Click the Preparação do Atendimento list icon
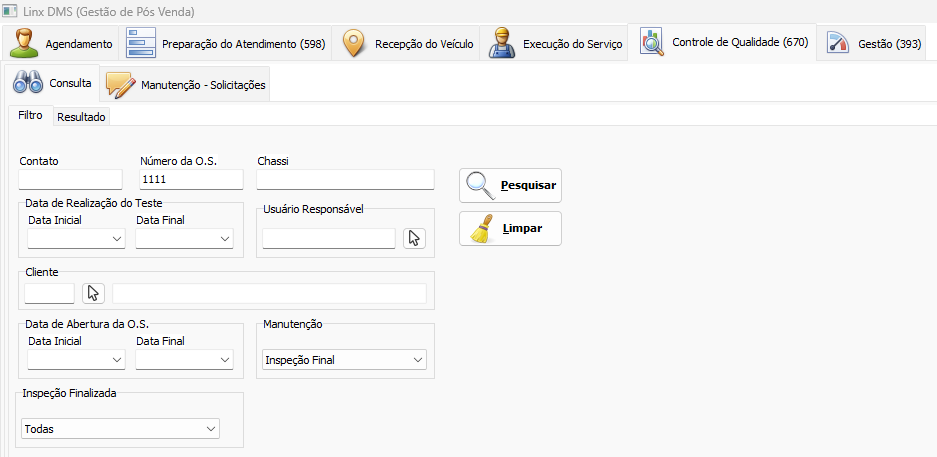This screenshot has width=937, height=457. tap(140, 44)
